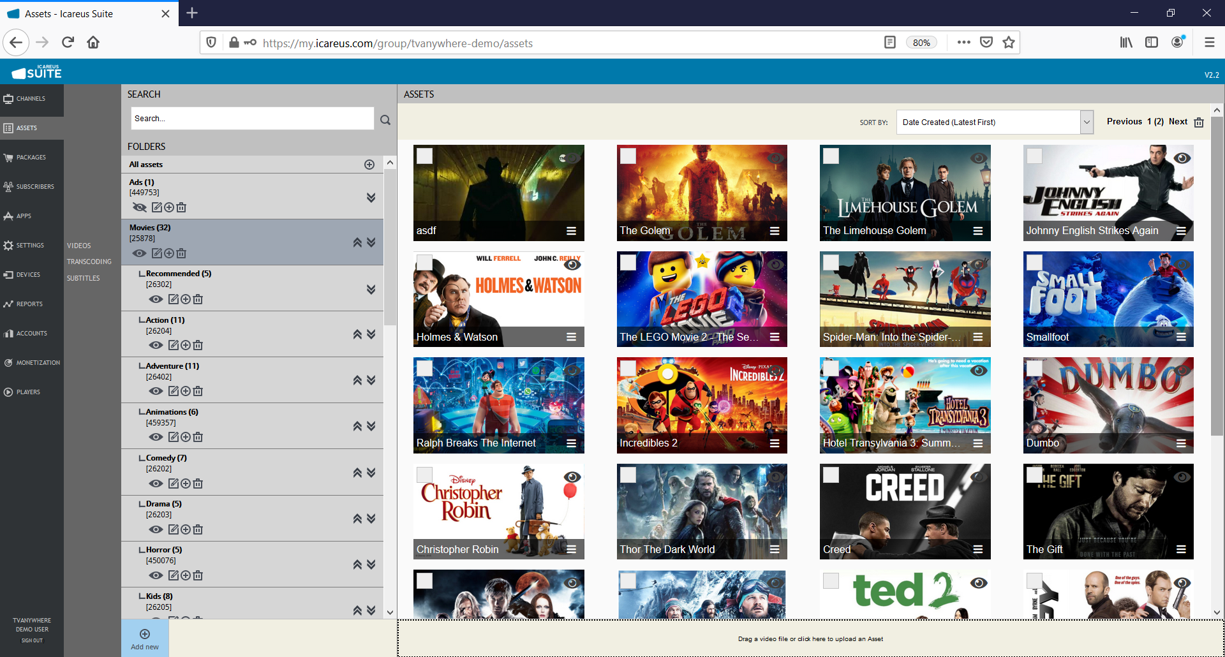This screenshot has height=657, width=1225.
Task: Tick the Holmes & Watson checkbox
Action: click(x=425, y=262)
